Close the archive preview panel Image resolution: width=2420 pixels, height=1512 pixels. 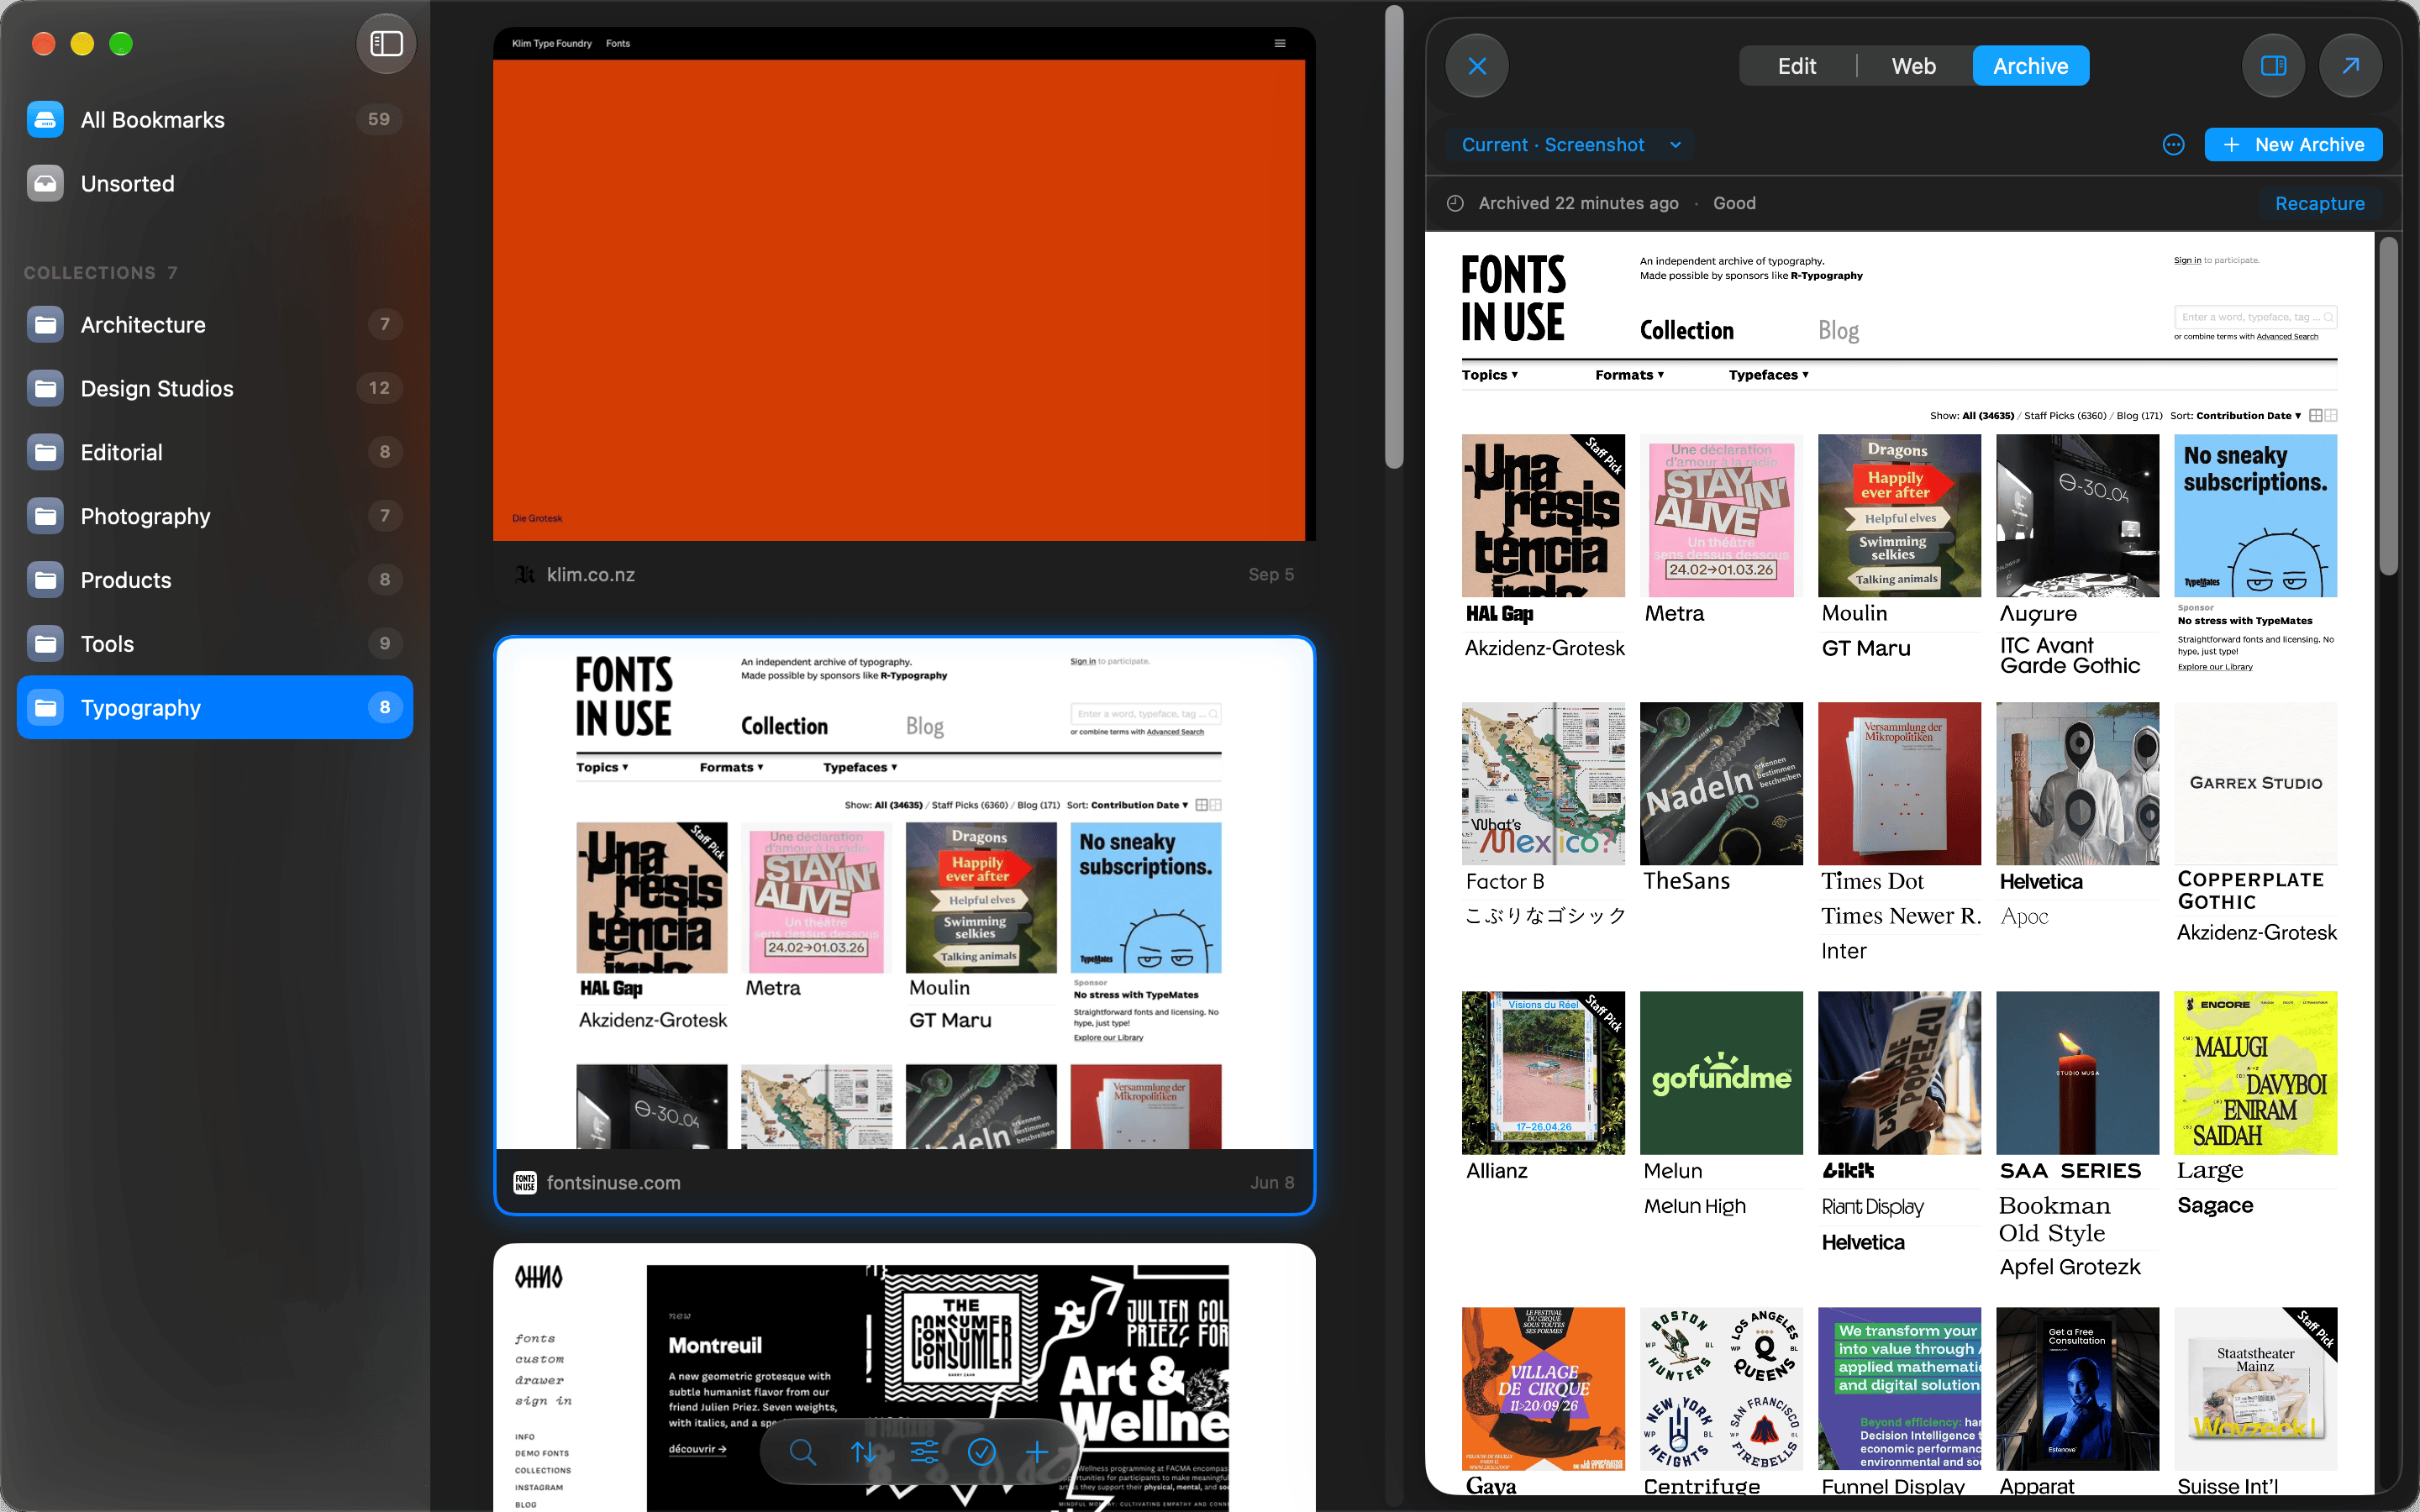[x=1477, y=66]
